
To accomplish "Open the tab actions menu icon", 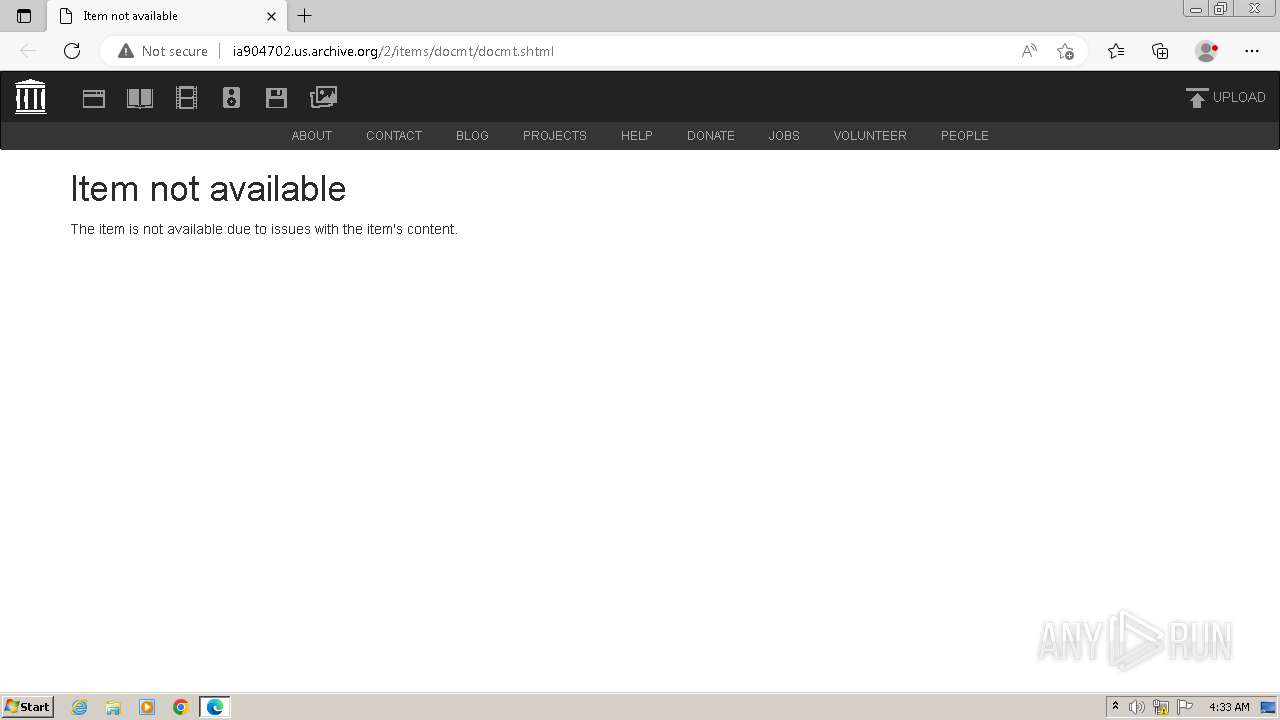I will pyautogui.click(x=24, y=16).
